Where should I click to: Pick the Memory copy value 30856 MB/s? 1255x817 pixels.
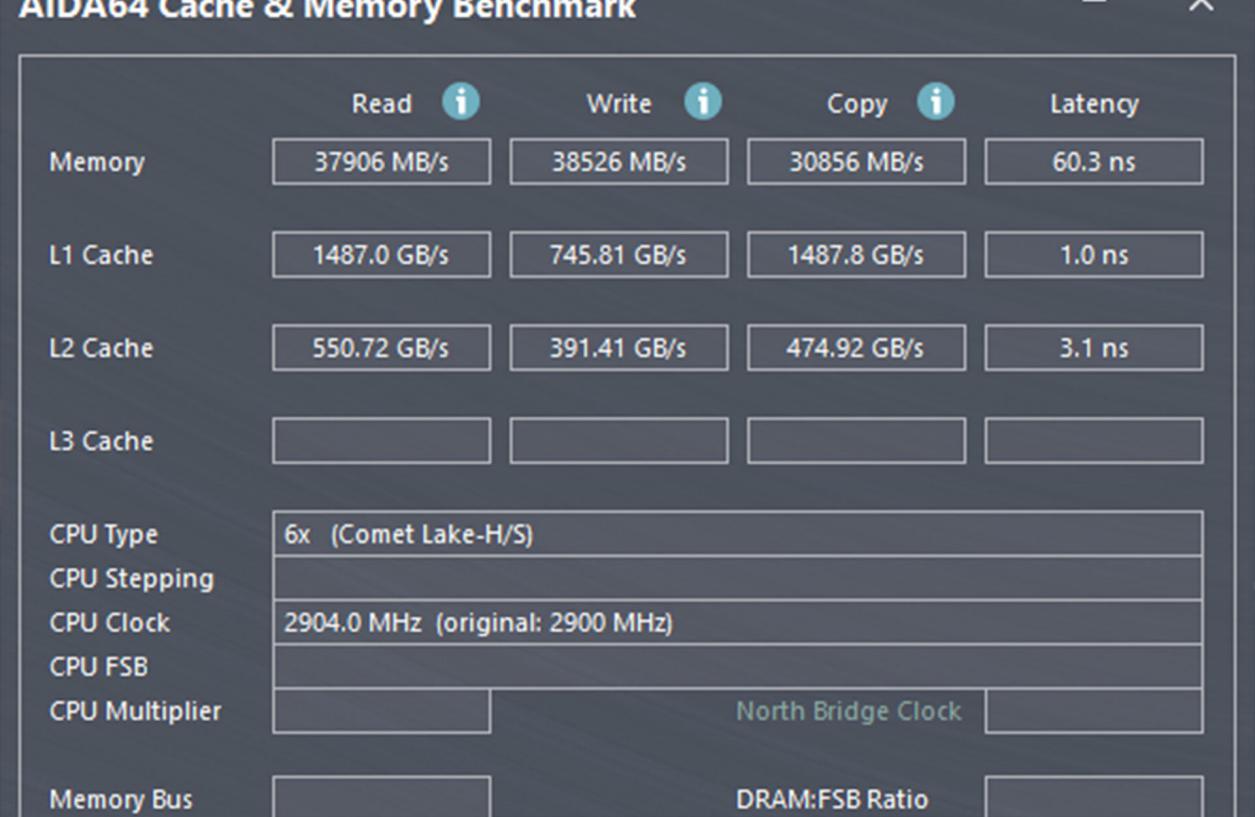tap(856, 162)
